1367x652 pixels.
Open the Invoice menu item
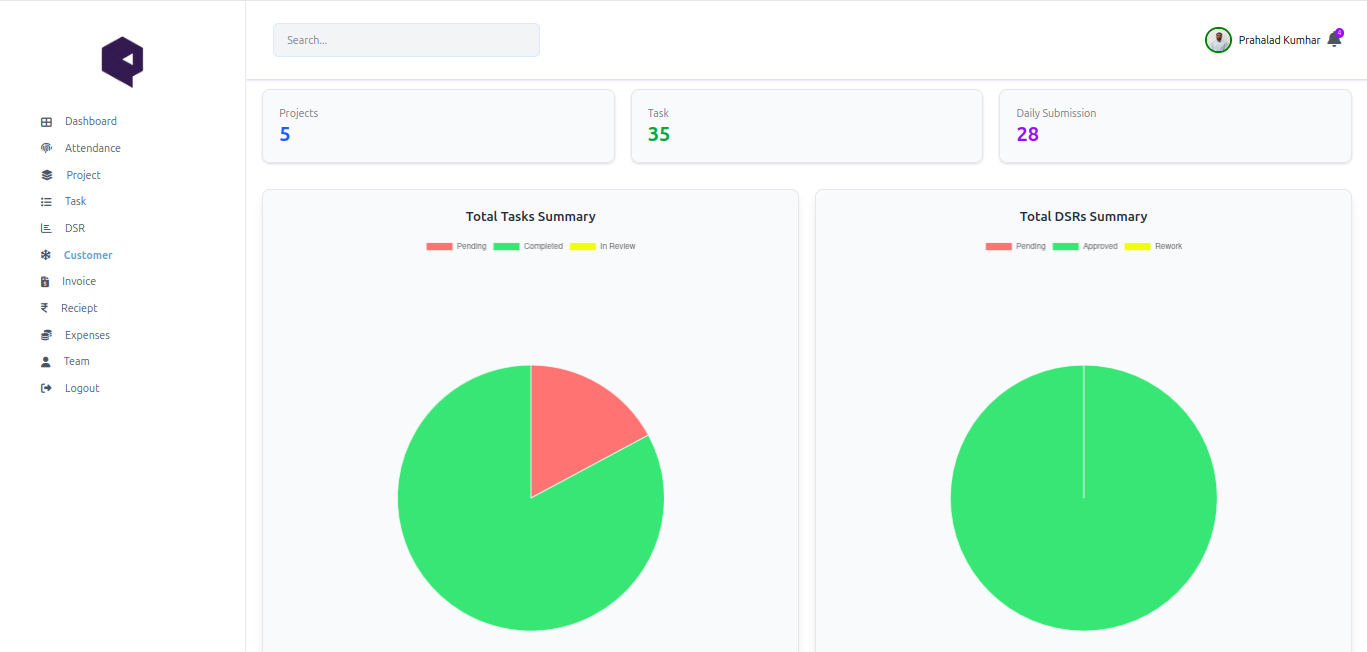pyautogui.click(x=79, y=282)
